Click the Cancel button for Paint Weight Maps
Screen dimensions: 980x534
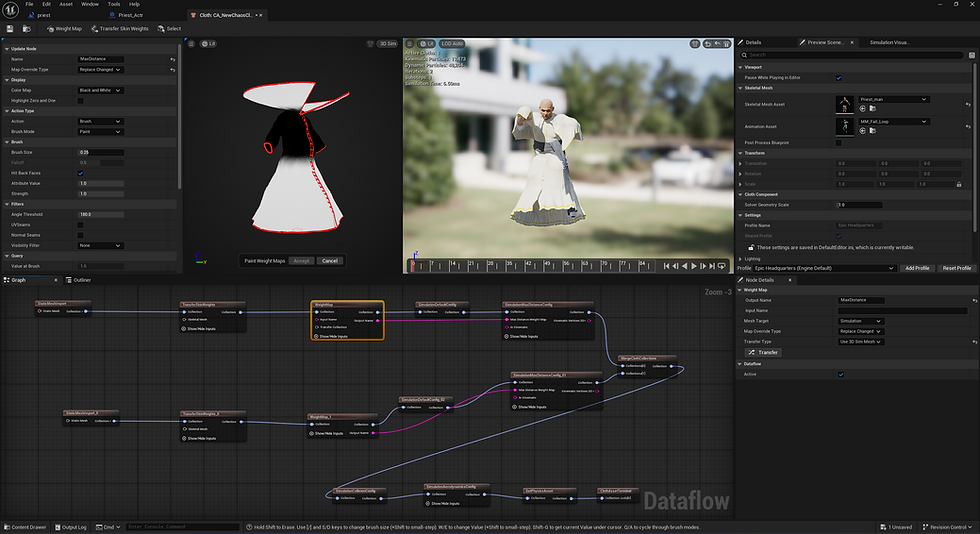330,261
